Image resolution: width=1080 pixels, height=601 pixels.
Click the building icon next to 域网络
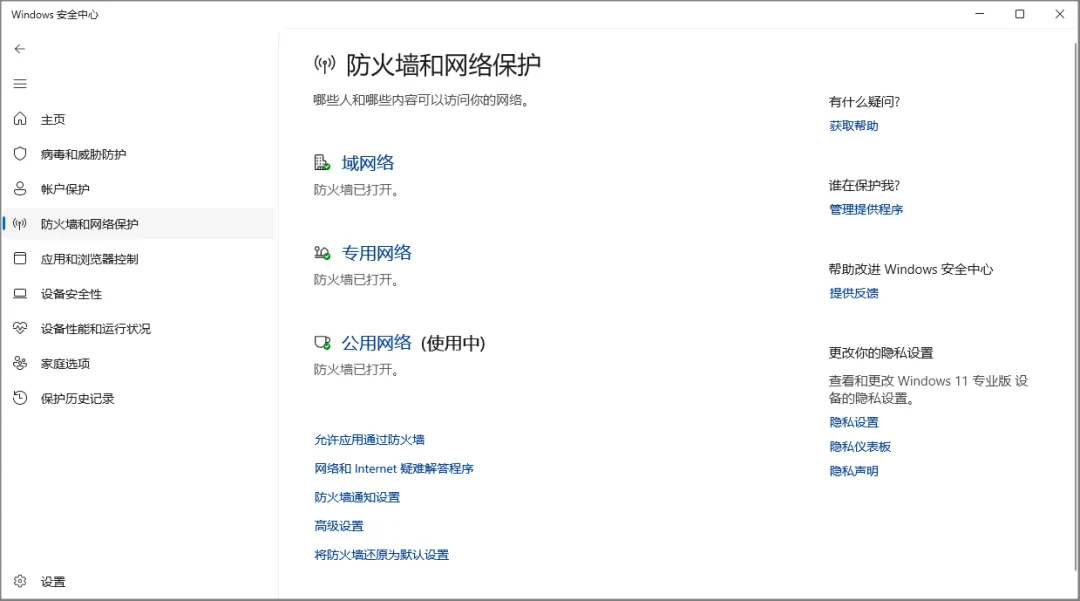tap(322, 162)
